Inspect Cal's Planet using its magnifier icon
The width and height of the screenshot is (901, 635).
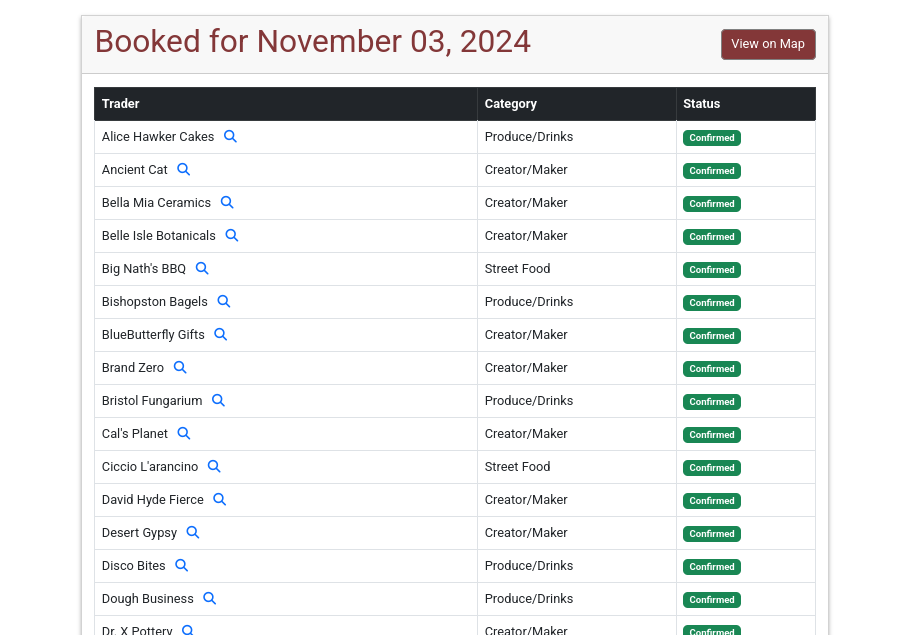point(184,433)
